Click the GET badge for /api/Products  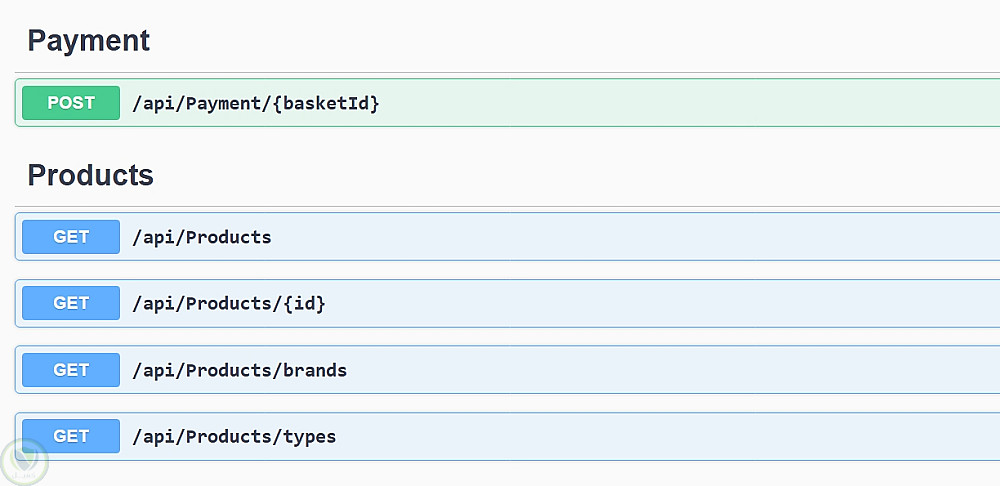(71, 237)
